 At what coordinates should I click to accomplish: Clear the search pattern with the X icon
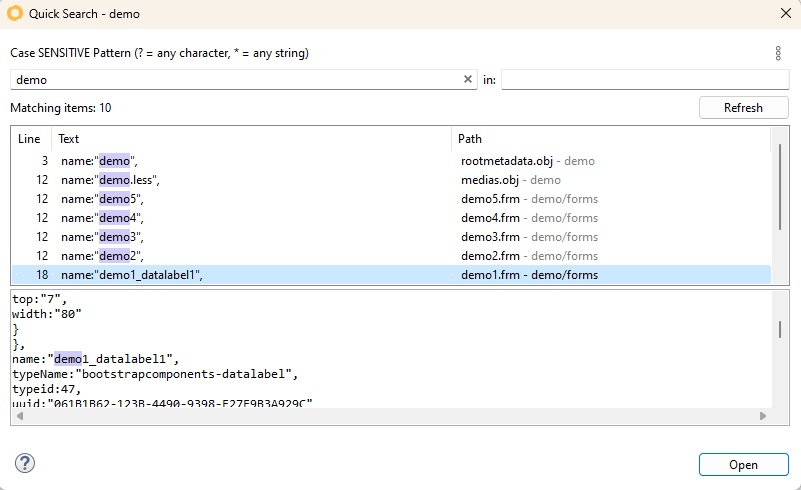click(x=467, y=79)
